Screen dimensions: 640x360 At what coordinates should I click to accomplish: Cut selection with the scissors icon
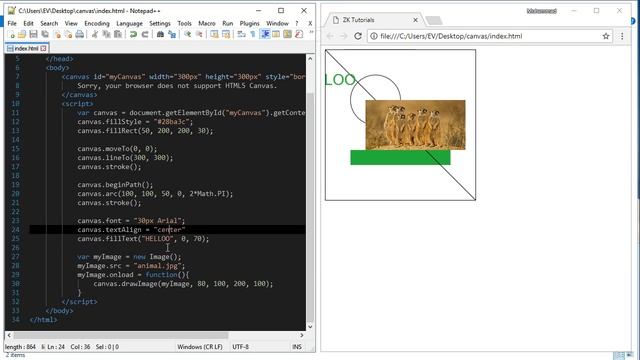point(94,35)
